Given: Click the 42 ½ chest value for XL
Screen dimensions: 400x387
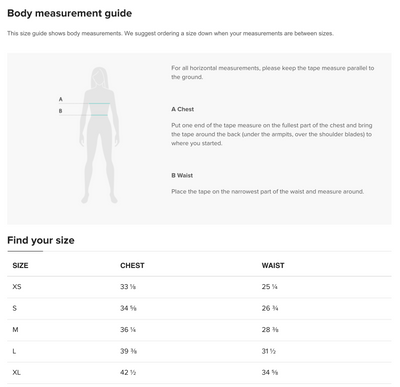Looking at the screenshot, I should tap(128, 373).
